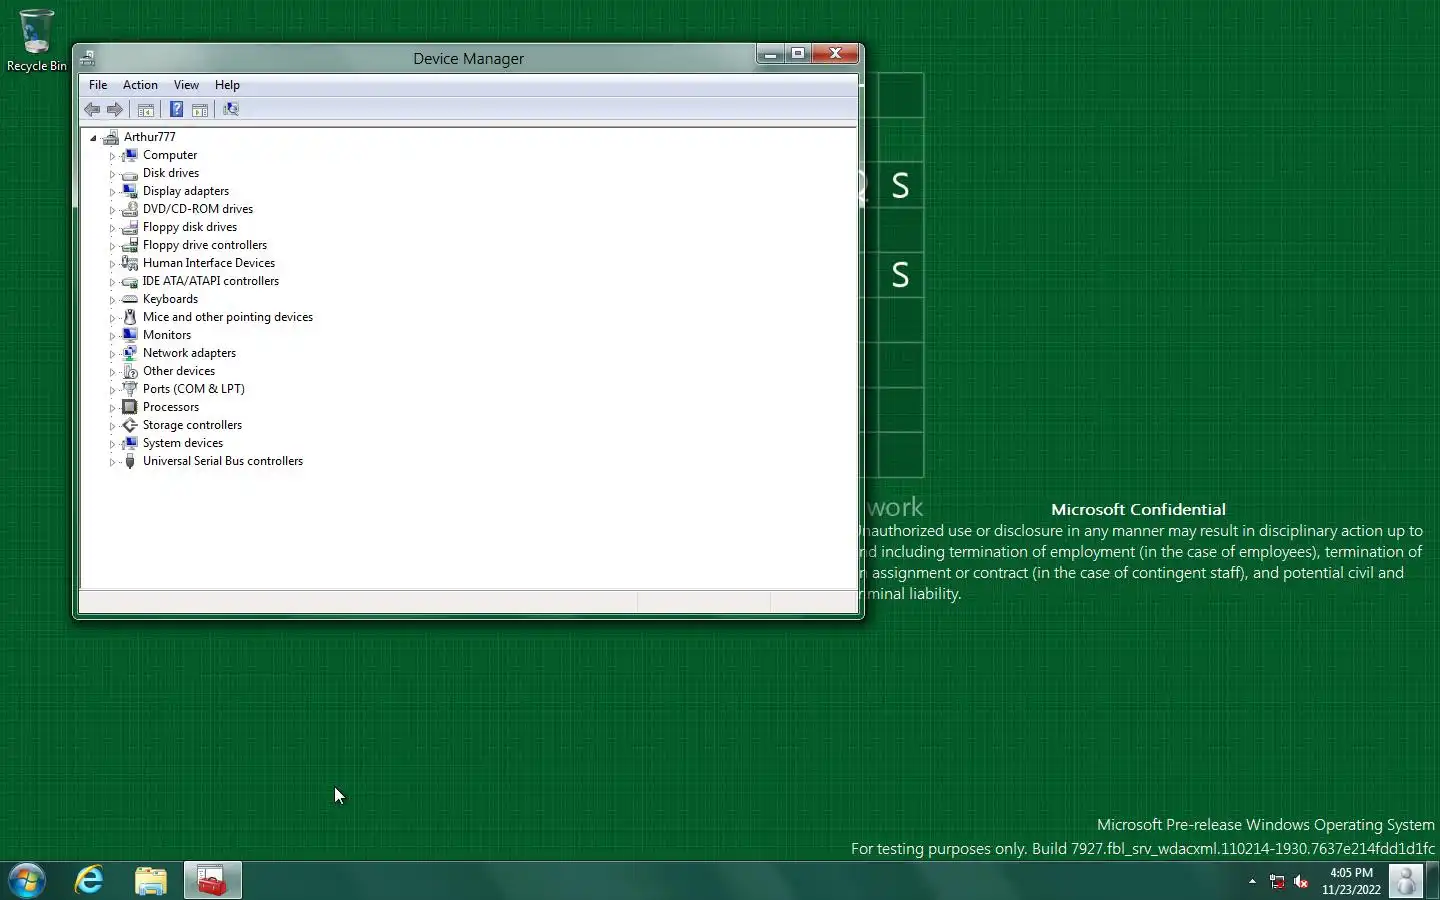Open the clock showing 4:05 PM
This screenshot has height=900, width=1440.
[x=1351, y=881]
